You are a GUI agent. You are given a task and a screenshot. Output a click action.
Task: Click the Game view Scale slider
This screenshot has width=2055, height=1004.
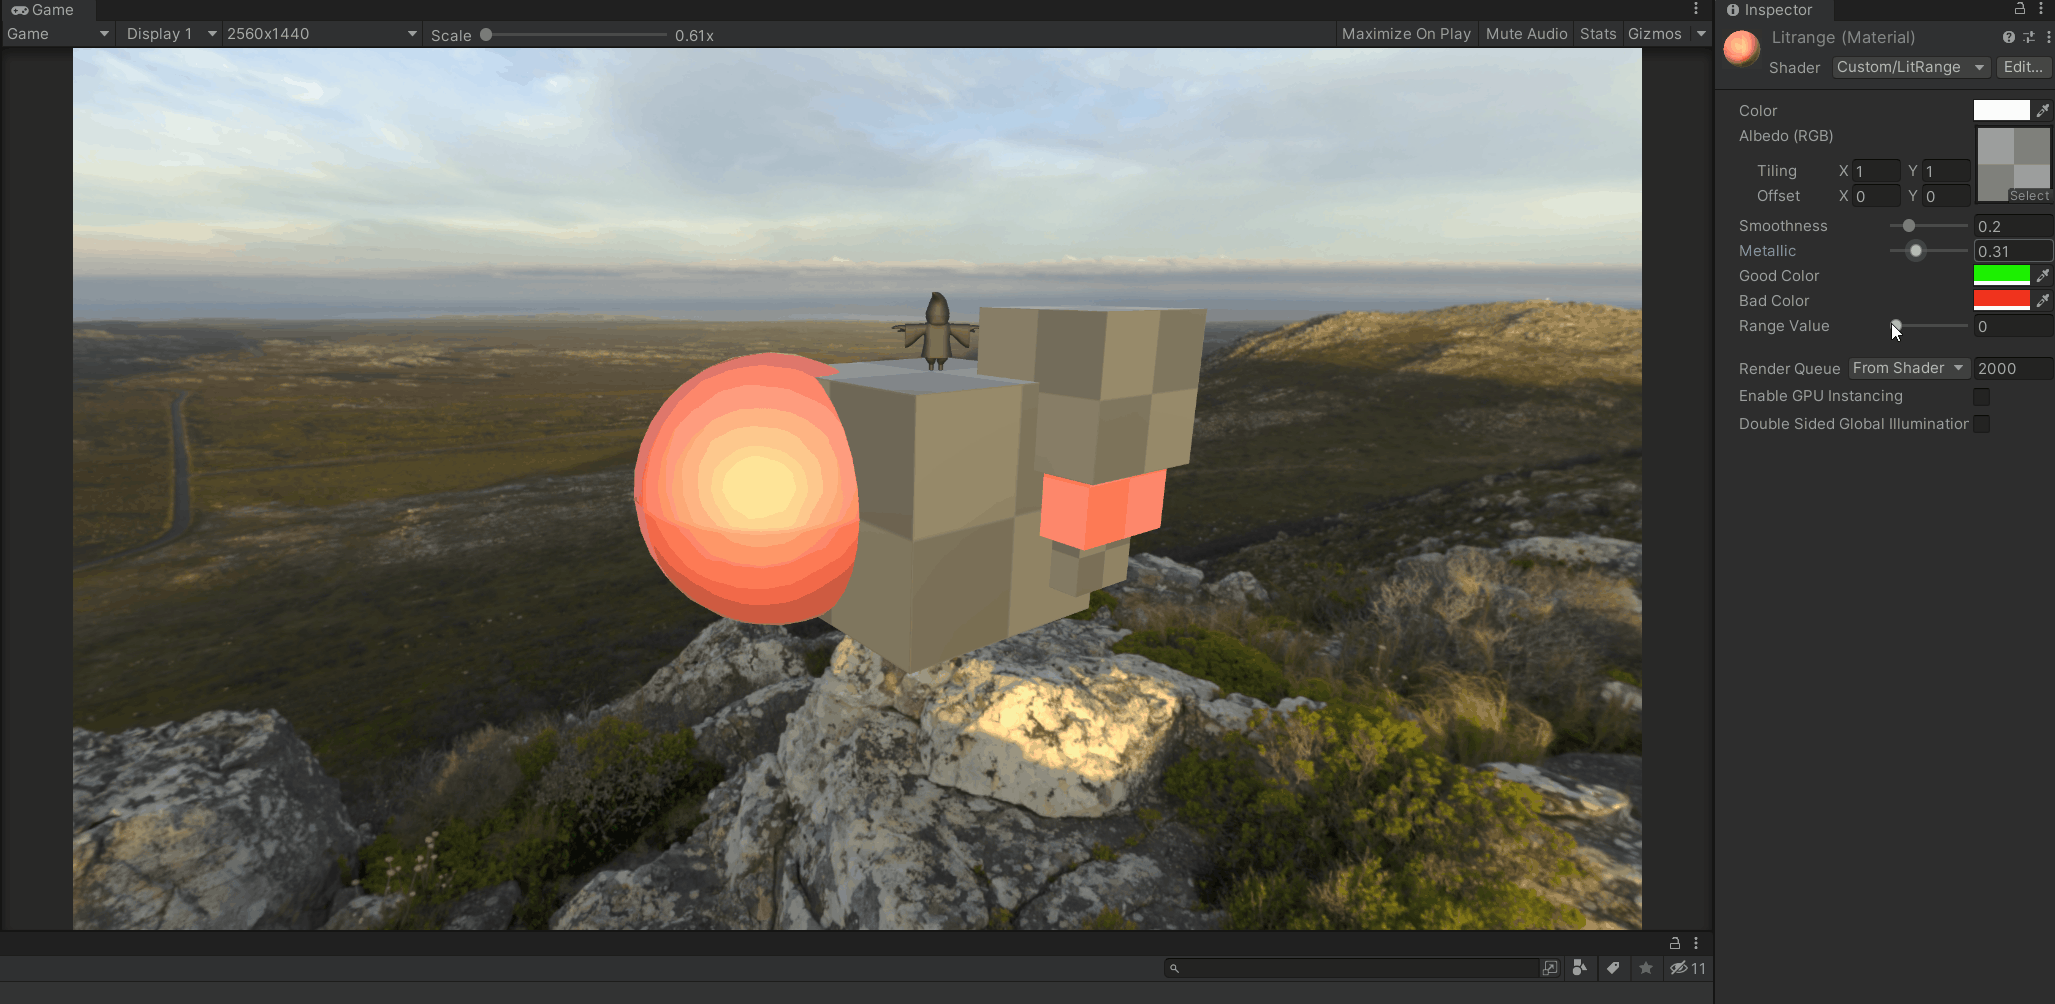coord(573,35)
